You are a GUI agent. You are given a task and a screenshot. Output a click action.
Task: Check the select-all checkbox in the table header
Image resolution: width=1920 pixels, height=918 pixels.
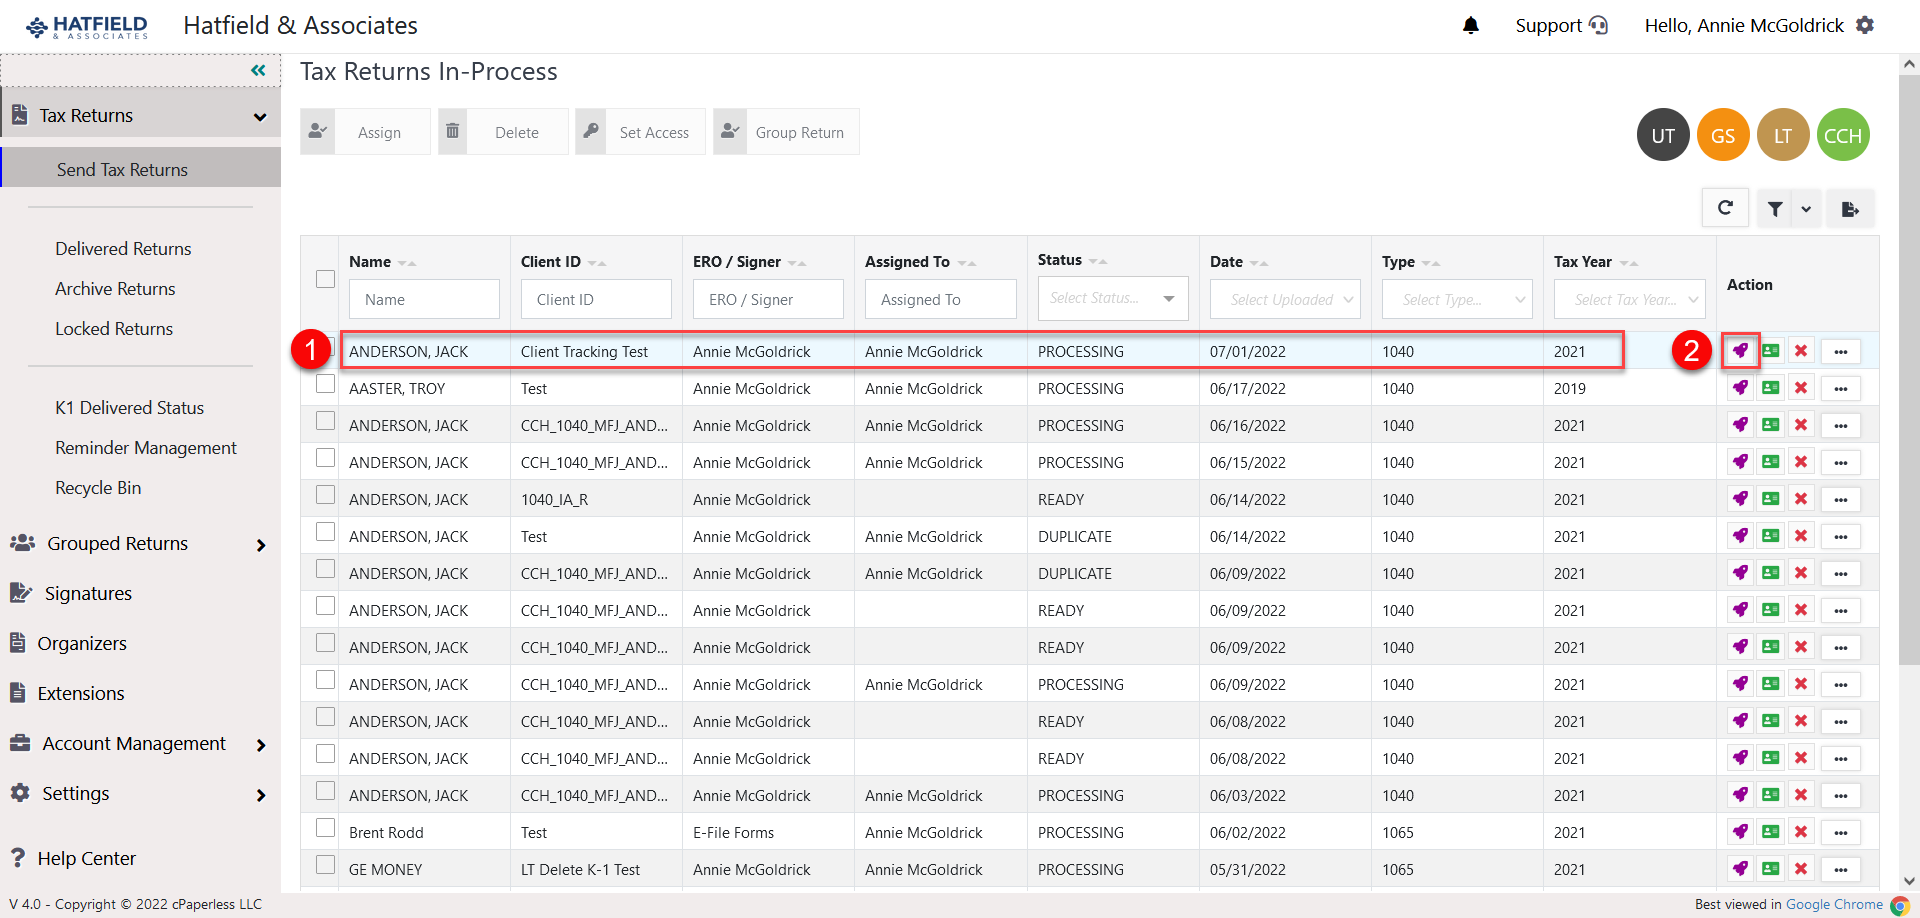(324, 279)
